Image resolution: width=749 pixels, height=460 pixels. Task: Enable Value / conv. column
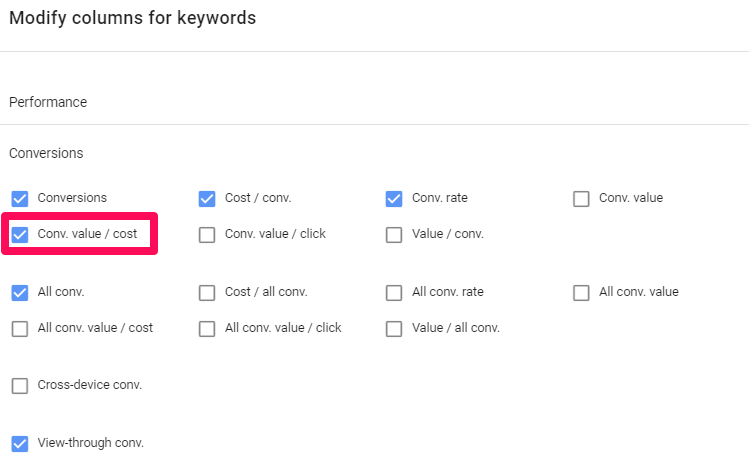[x=394, y=234]
